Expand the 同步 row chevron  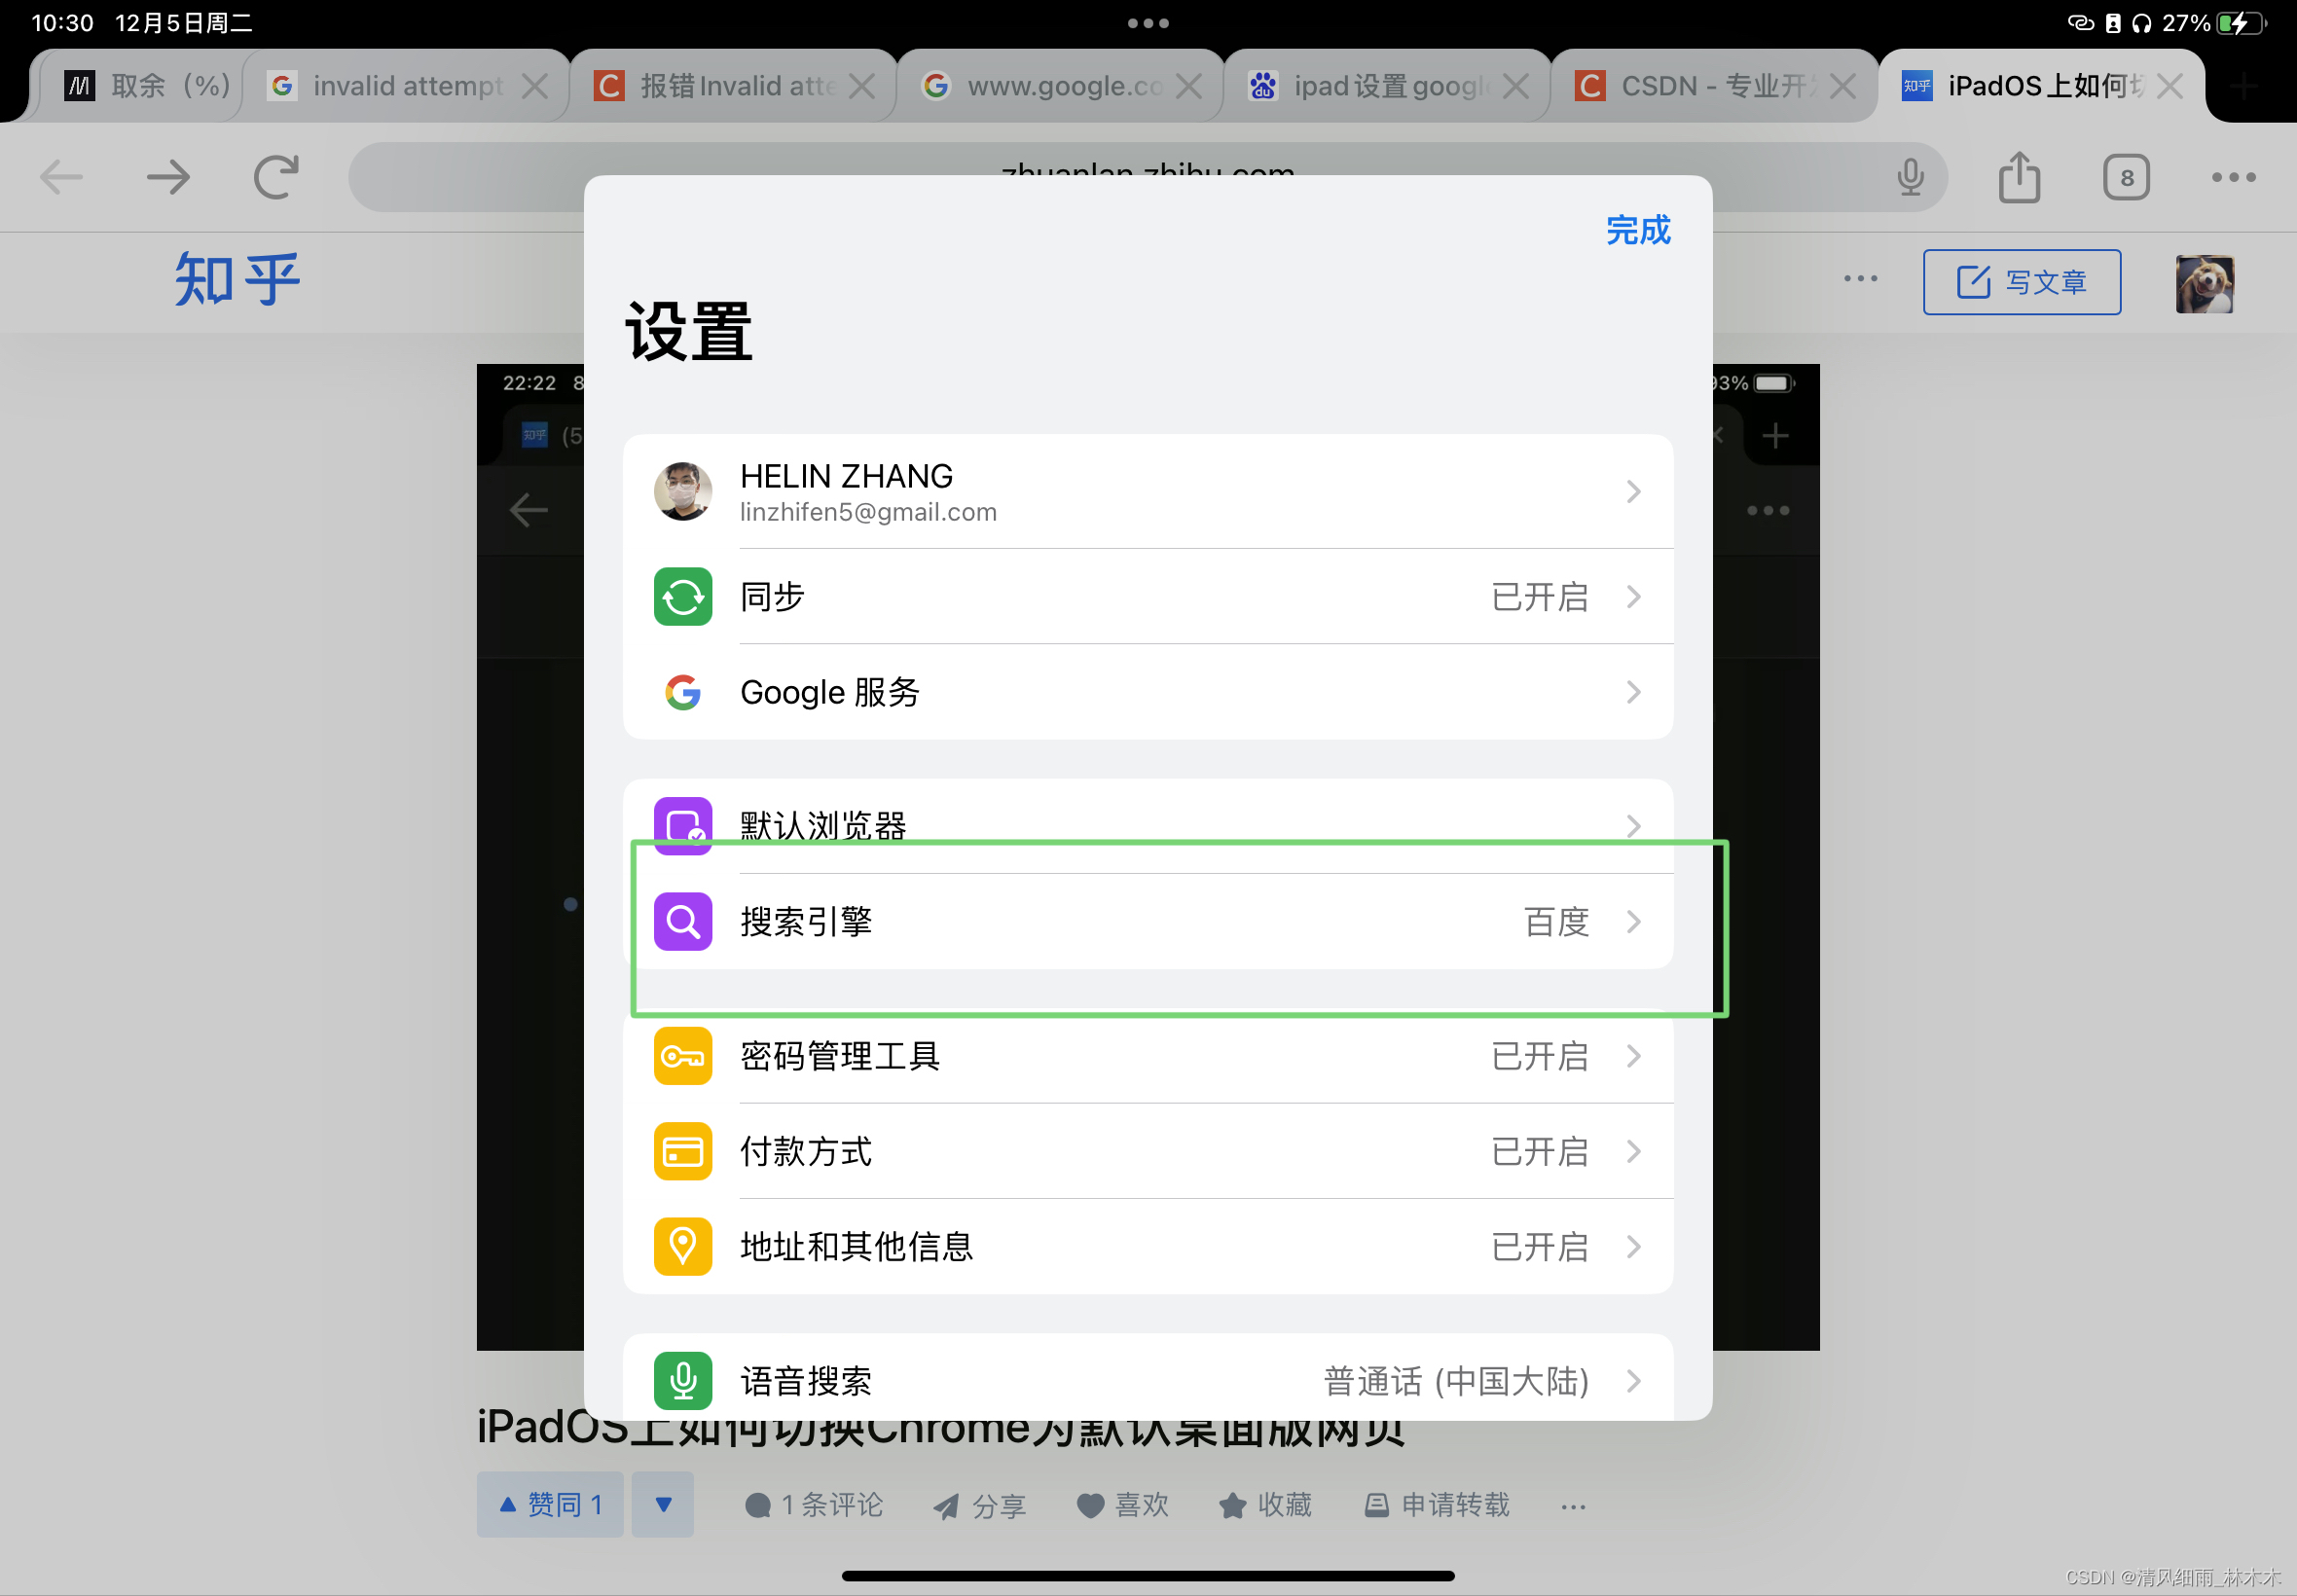coord(1633,596)
